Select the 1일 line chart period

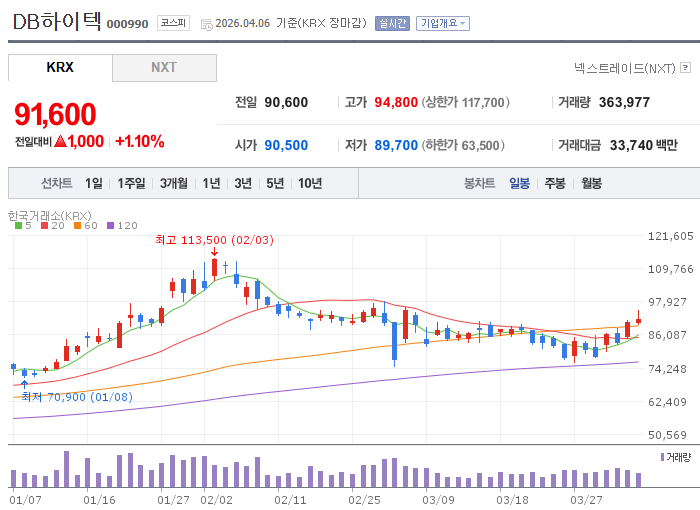point(94,183)
